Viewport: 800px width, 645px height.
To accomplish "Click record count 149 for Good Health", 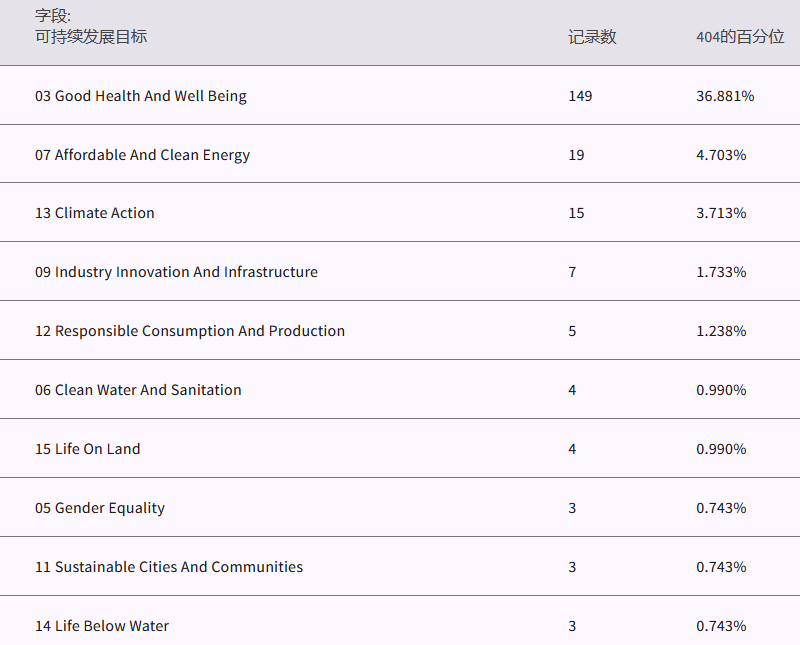I will [580, 96].
